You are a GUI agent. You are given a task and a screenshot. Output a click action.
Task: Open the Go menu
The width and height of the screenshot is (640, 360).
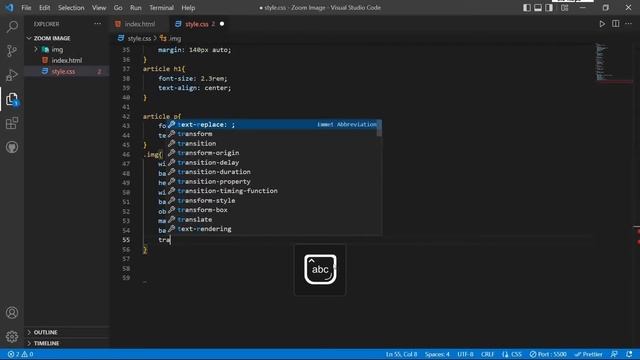[118, 8]
